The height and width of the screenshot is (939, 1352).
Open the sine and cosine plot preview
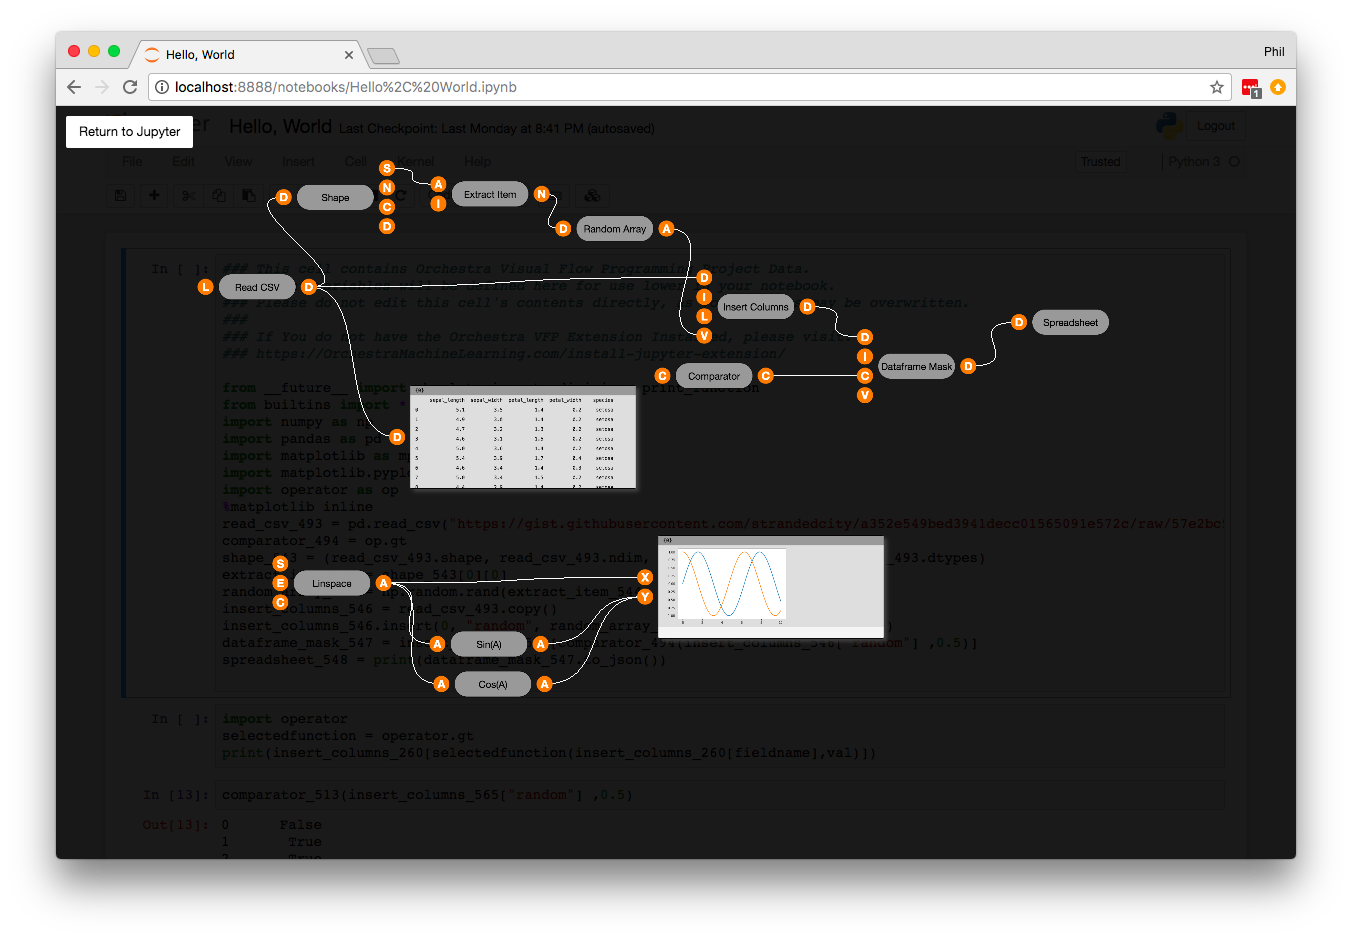click(771, 587)
